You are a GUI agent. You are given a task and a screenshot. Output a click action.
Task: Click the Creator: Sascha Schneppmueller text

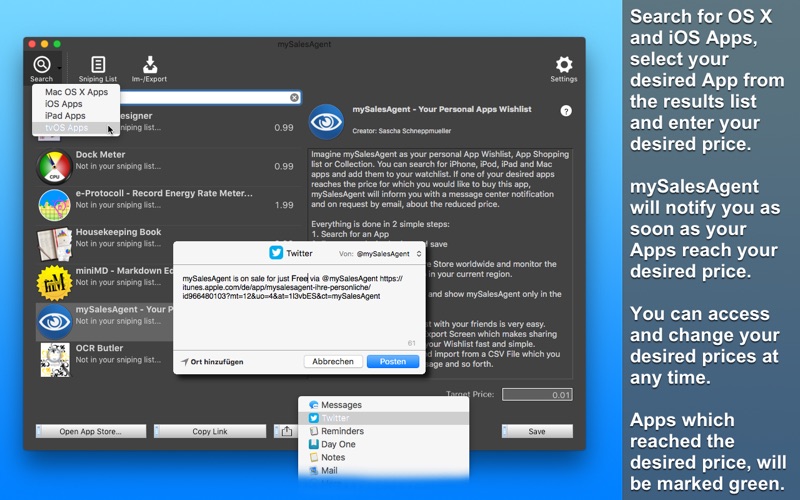(x=402, y=131)
